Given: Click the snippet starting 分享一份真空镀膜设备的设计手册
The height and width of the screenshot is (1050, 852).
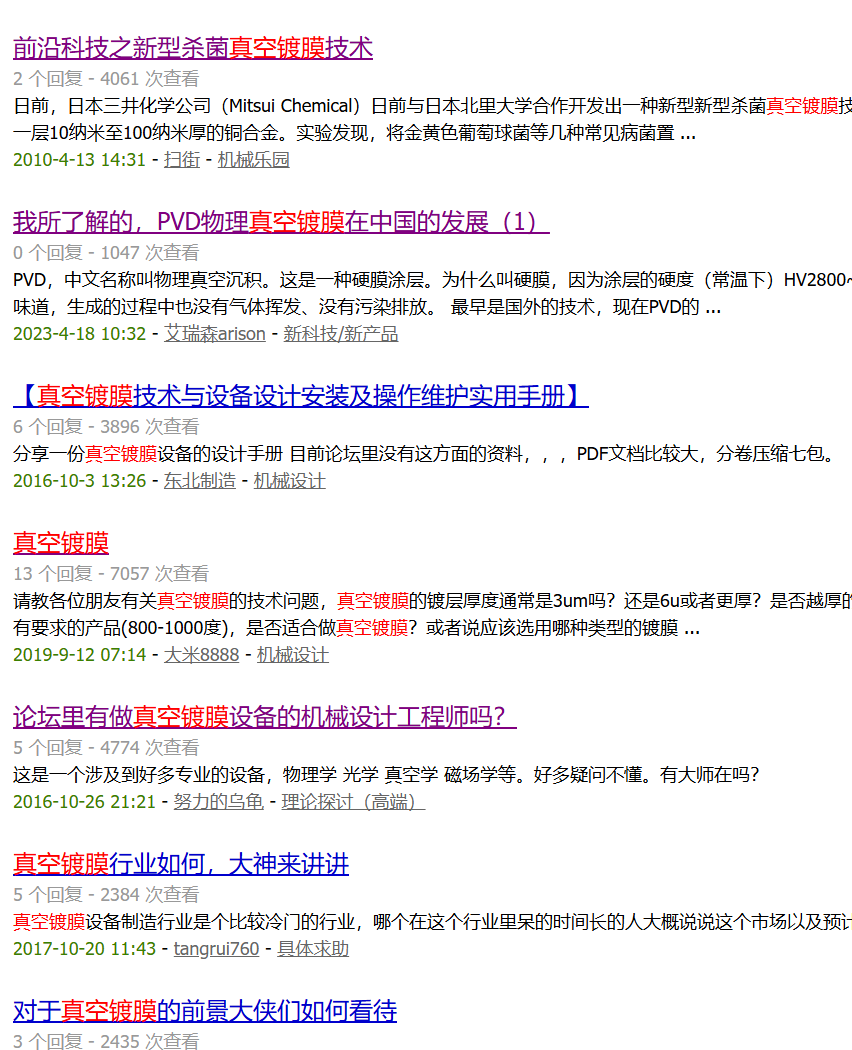Looking at the screenshot, I should tap(425, 454).
